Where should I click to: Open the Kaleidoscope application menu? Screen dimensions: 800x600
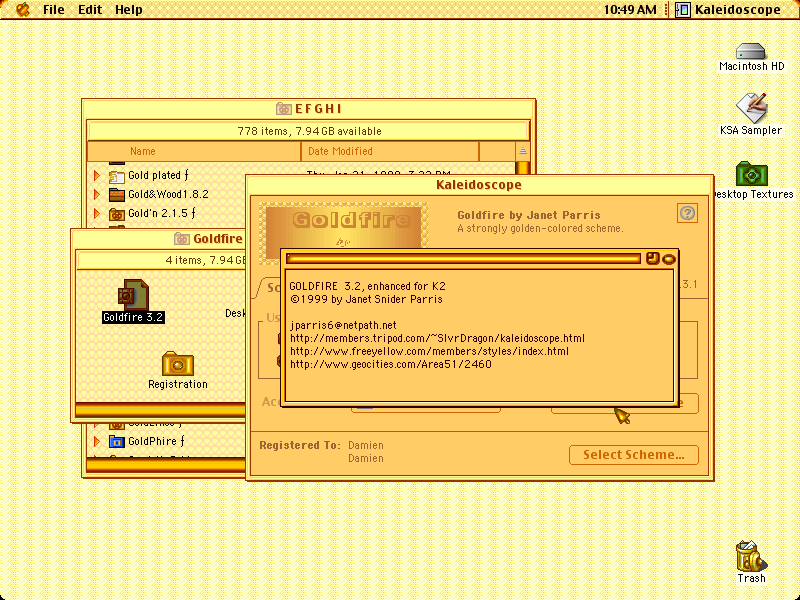[728, 10]
